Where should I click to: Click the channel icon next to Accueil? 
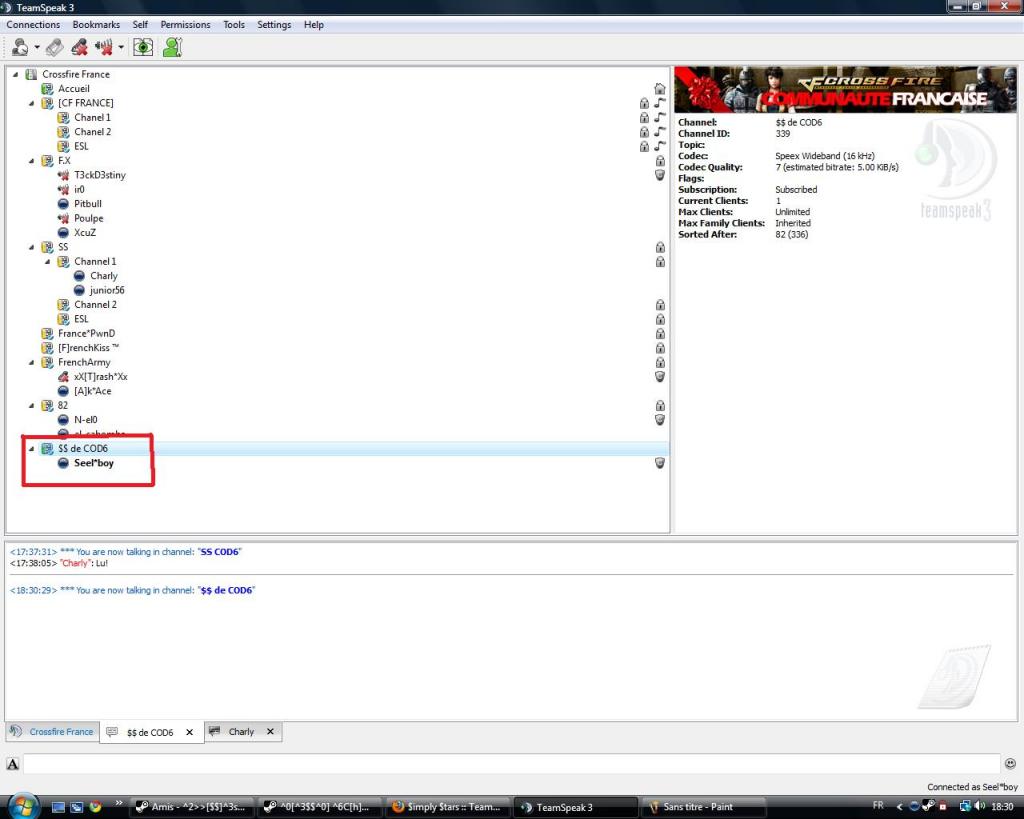pyautogui.click(x=47, y=89)
